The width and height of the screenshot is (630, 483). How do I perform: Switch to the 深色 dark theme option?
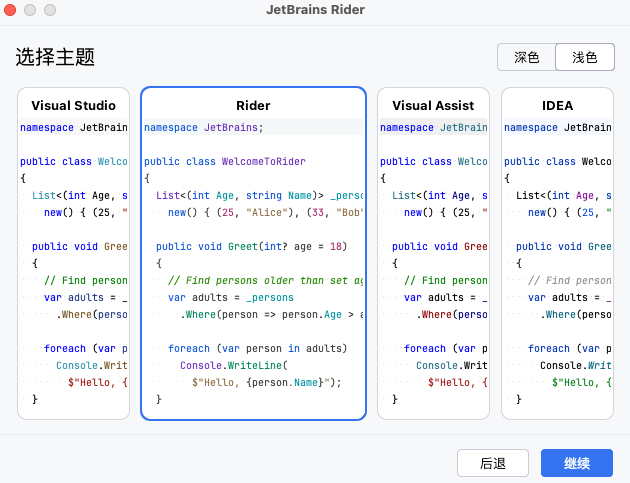[526, 57]
